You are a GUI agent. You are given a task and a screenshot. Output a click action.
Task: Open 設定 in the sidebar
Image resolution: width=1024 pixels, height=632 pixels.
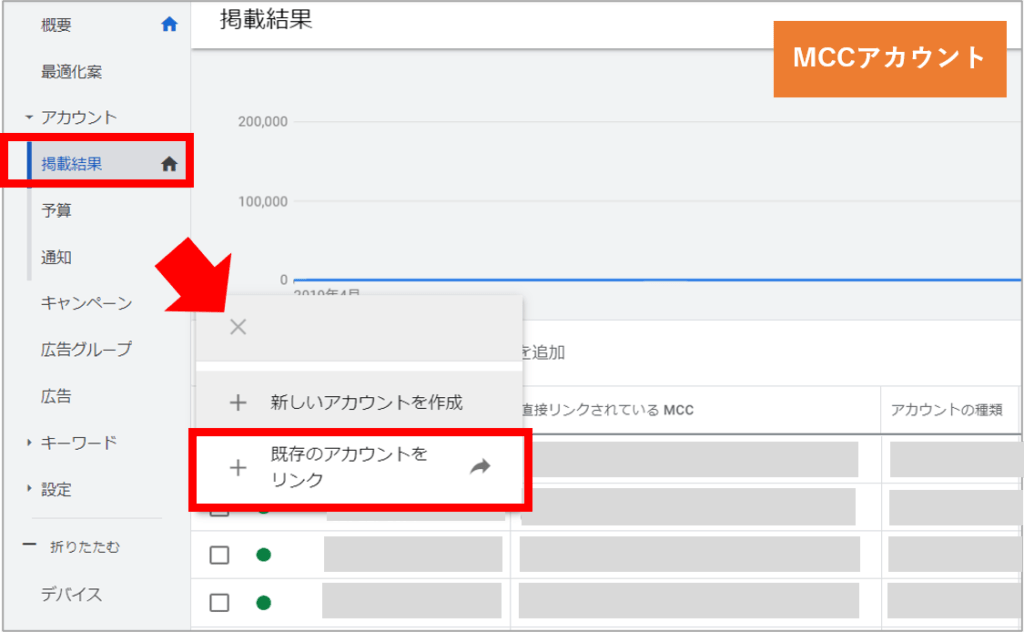[x=56, y=490]
